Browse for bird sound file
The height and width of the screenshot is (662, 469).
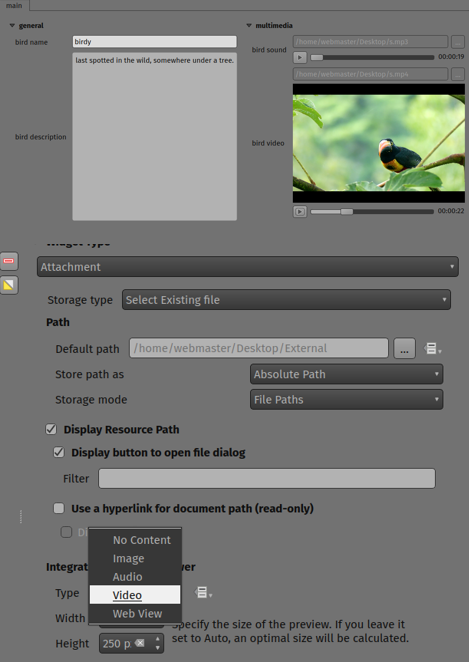(458, 42)
